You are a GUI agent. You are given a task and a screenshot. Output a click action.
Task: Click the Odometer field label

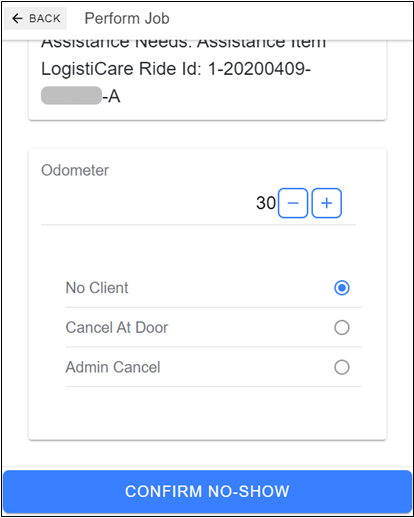pyautogui.click(x=75, y=170)
